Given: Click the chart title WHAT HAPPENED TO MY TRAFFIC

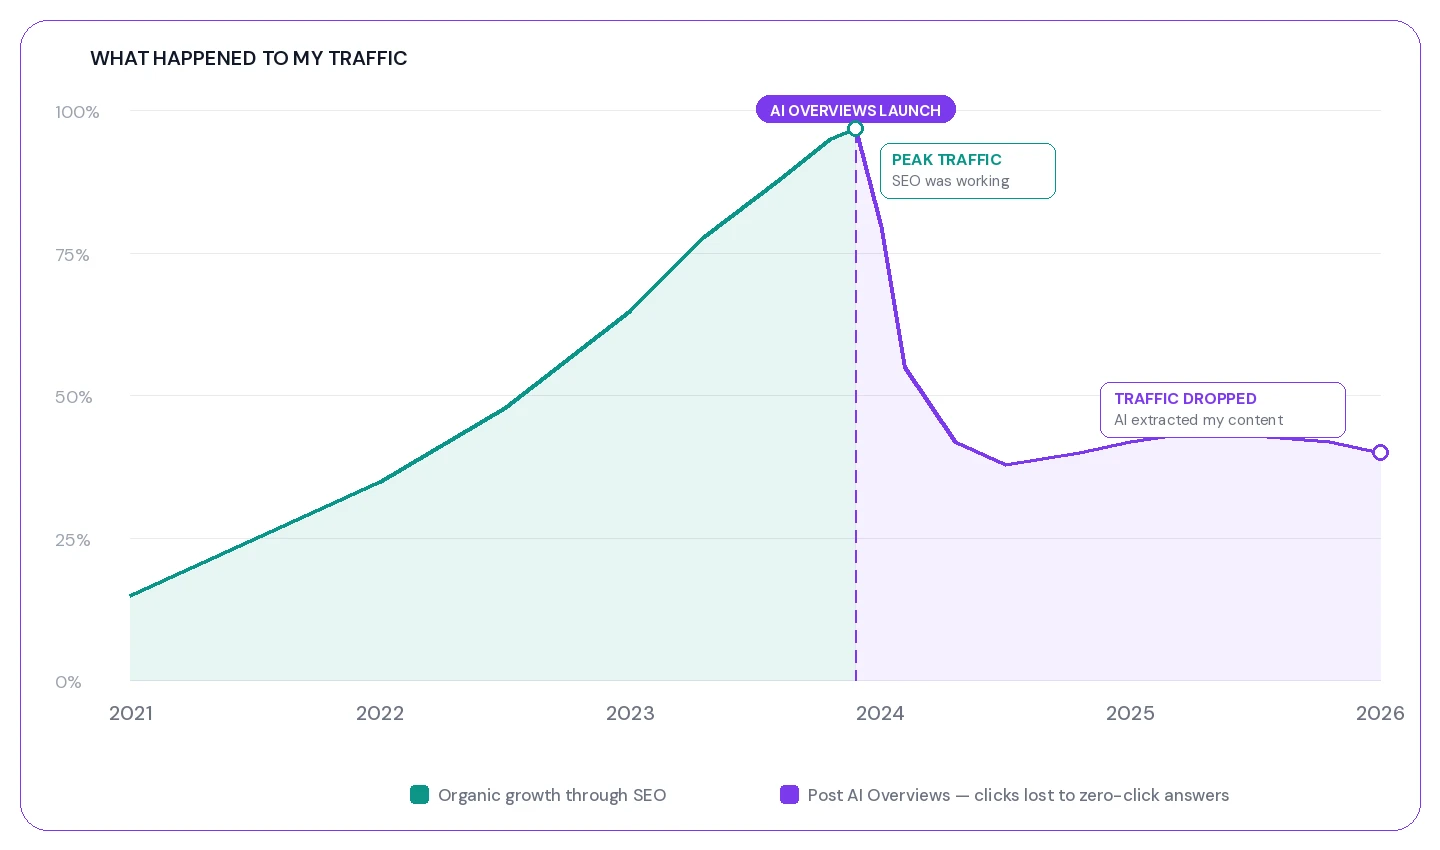Looking at the screenshot, I should pos(249,58).
